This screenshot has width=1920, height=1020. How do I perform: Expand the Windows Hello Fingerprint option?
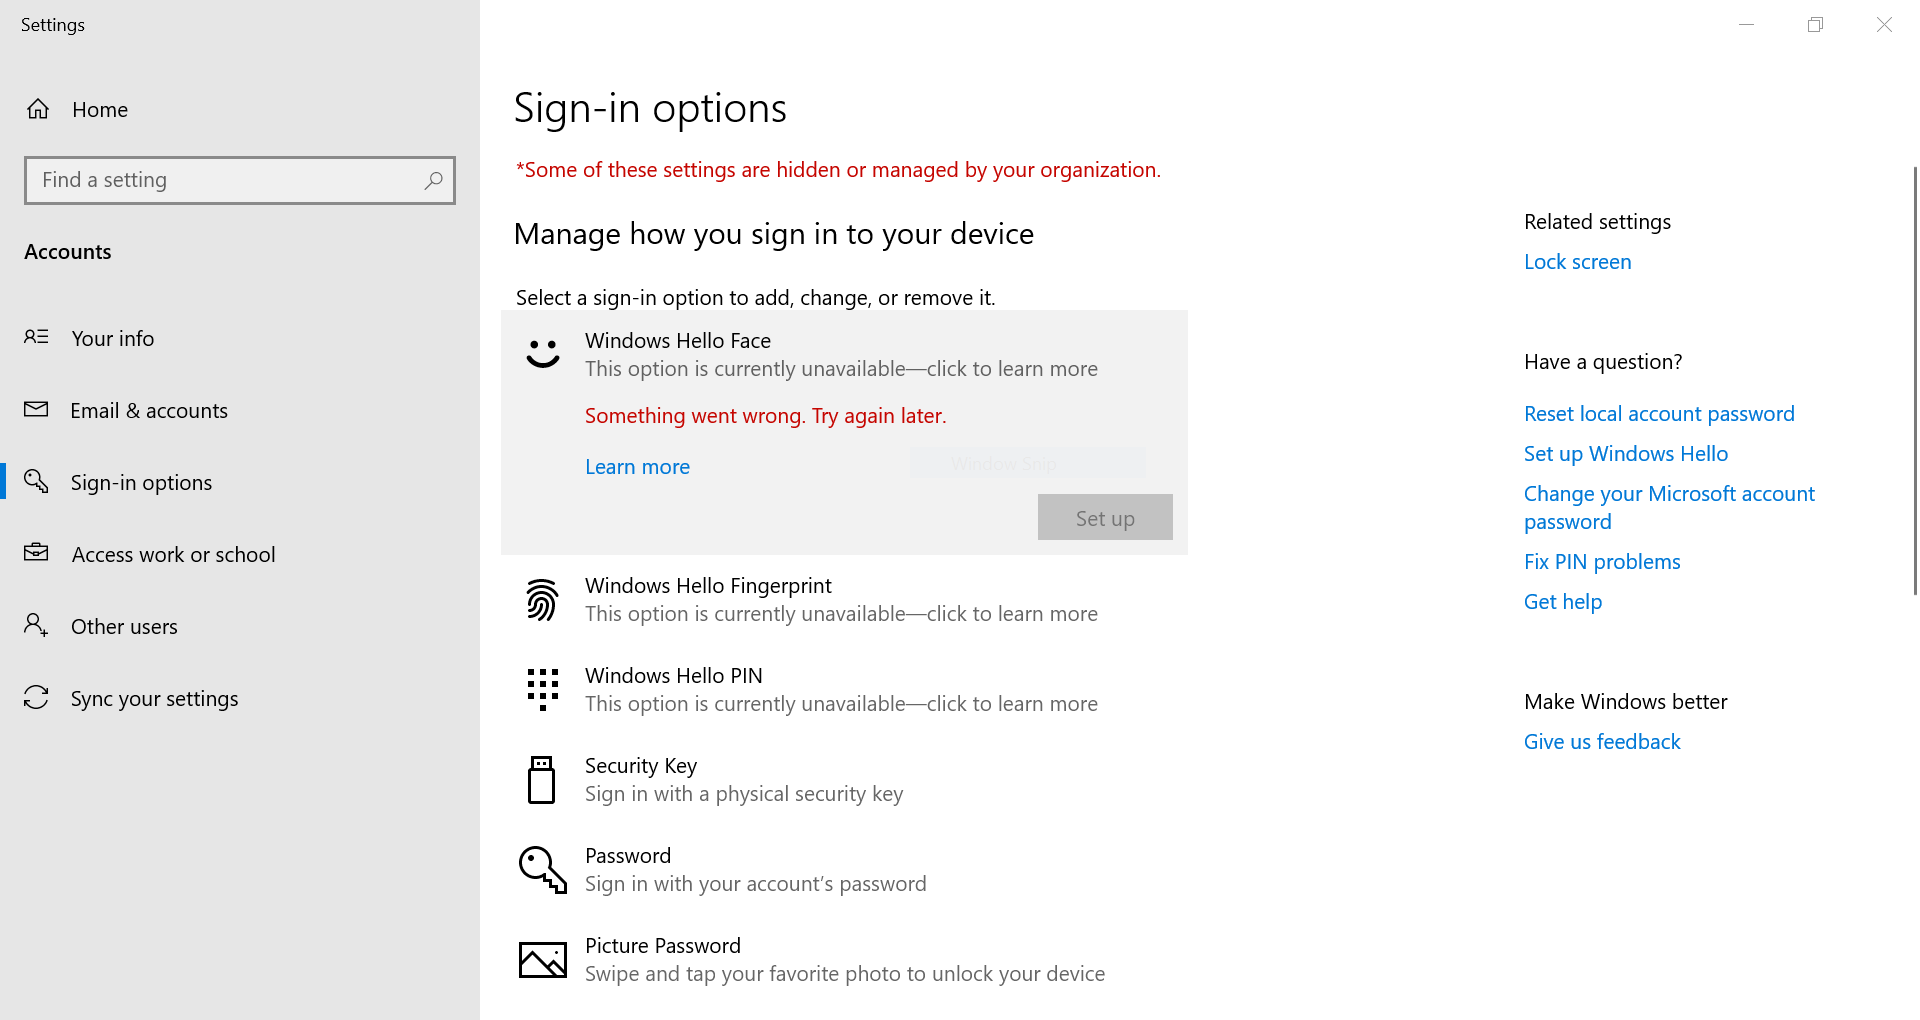tap(844, 600)
